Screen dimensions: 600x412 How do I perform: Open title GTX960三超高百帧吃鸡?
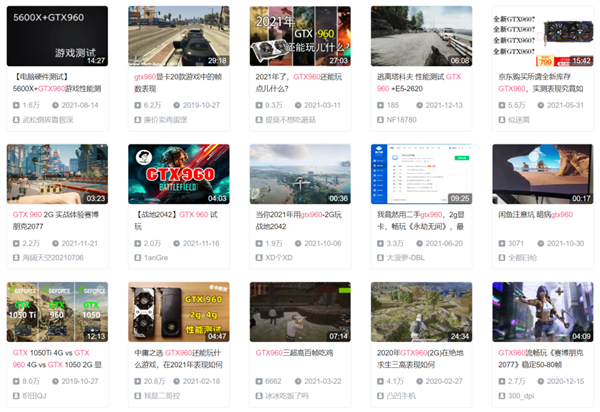click(294, 353)
